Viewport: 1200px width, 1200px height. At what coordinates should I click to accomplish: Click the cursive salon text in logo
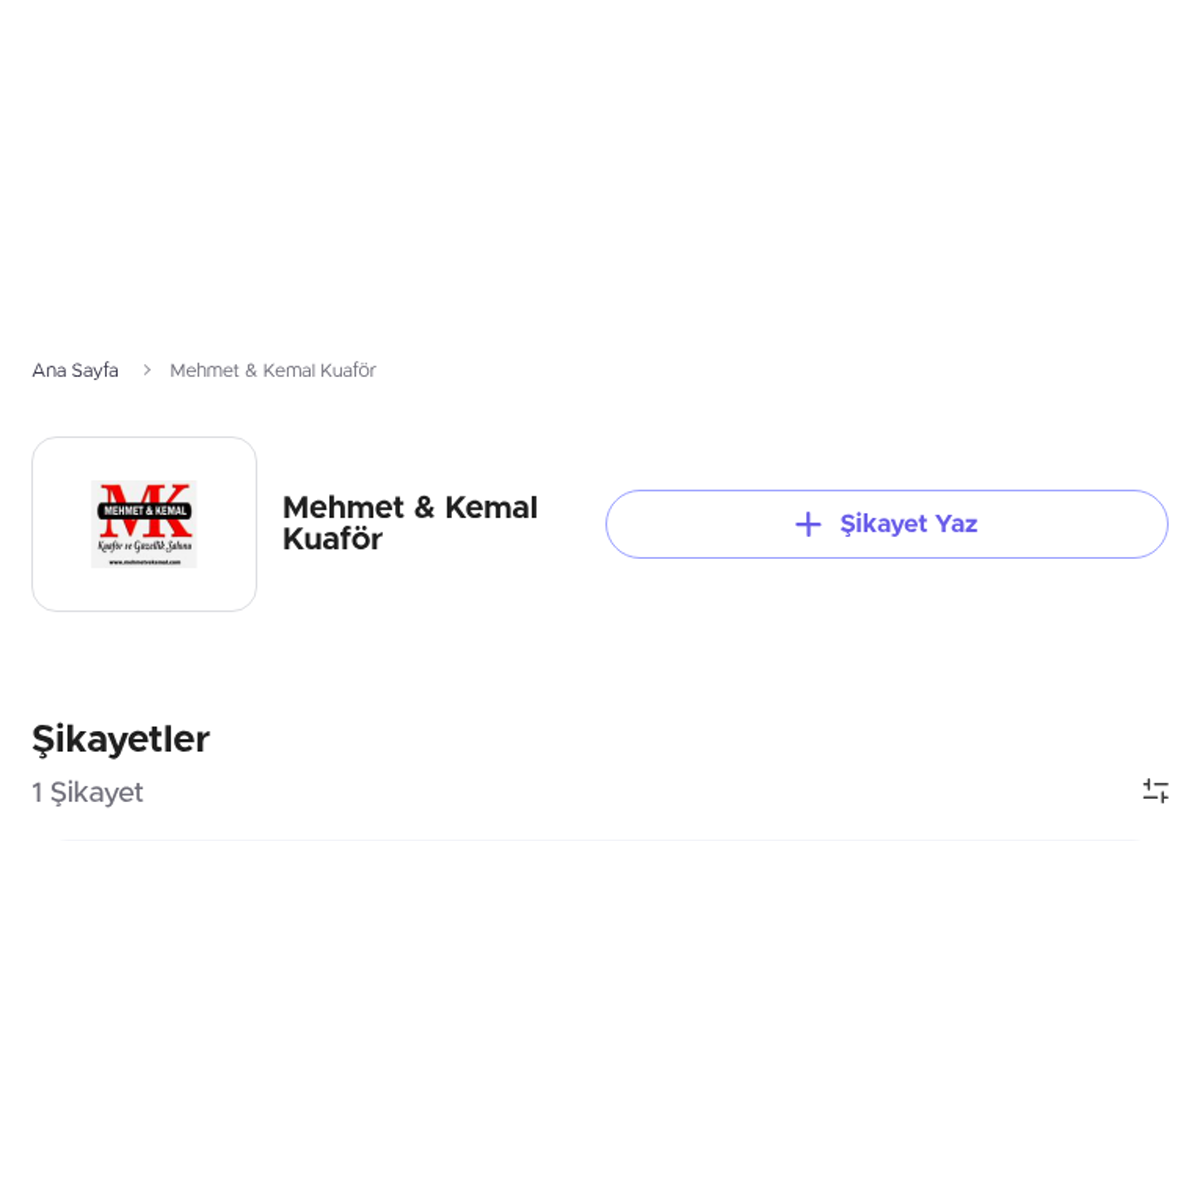pyautogui.click(x=144, y=546)
